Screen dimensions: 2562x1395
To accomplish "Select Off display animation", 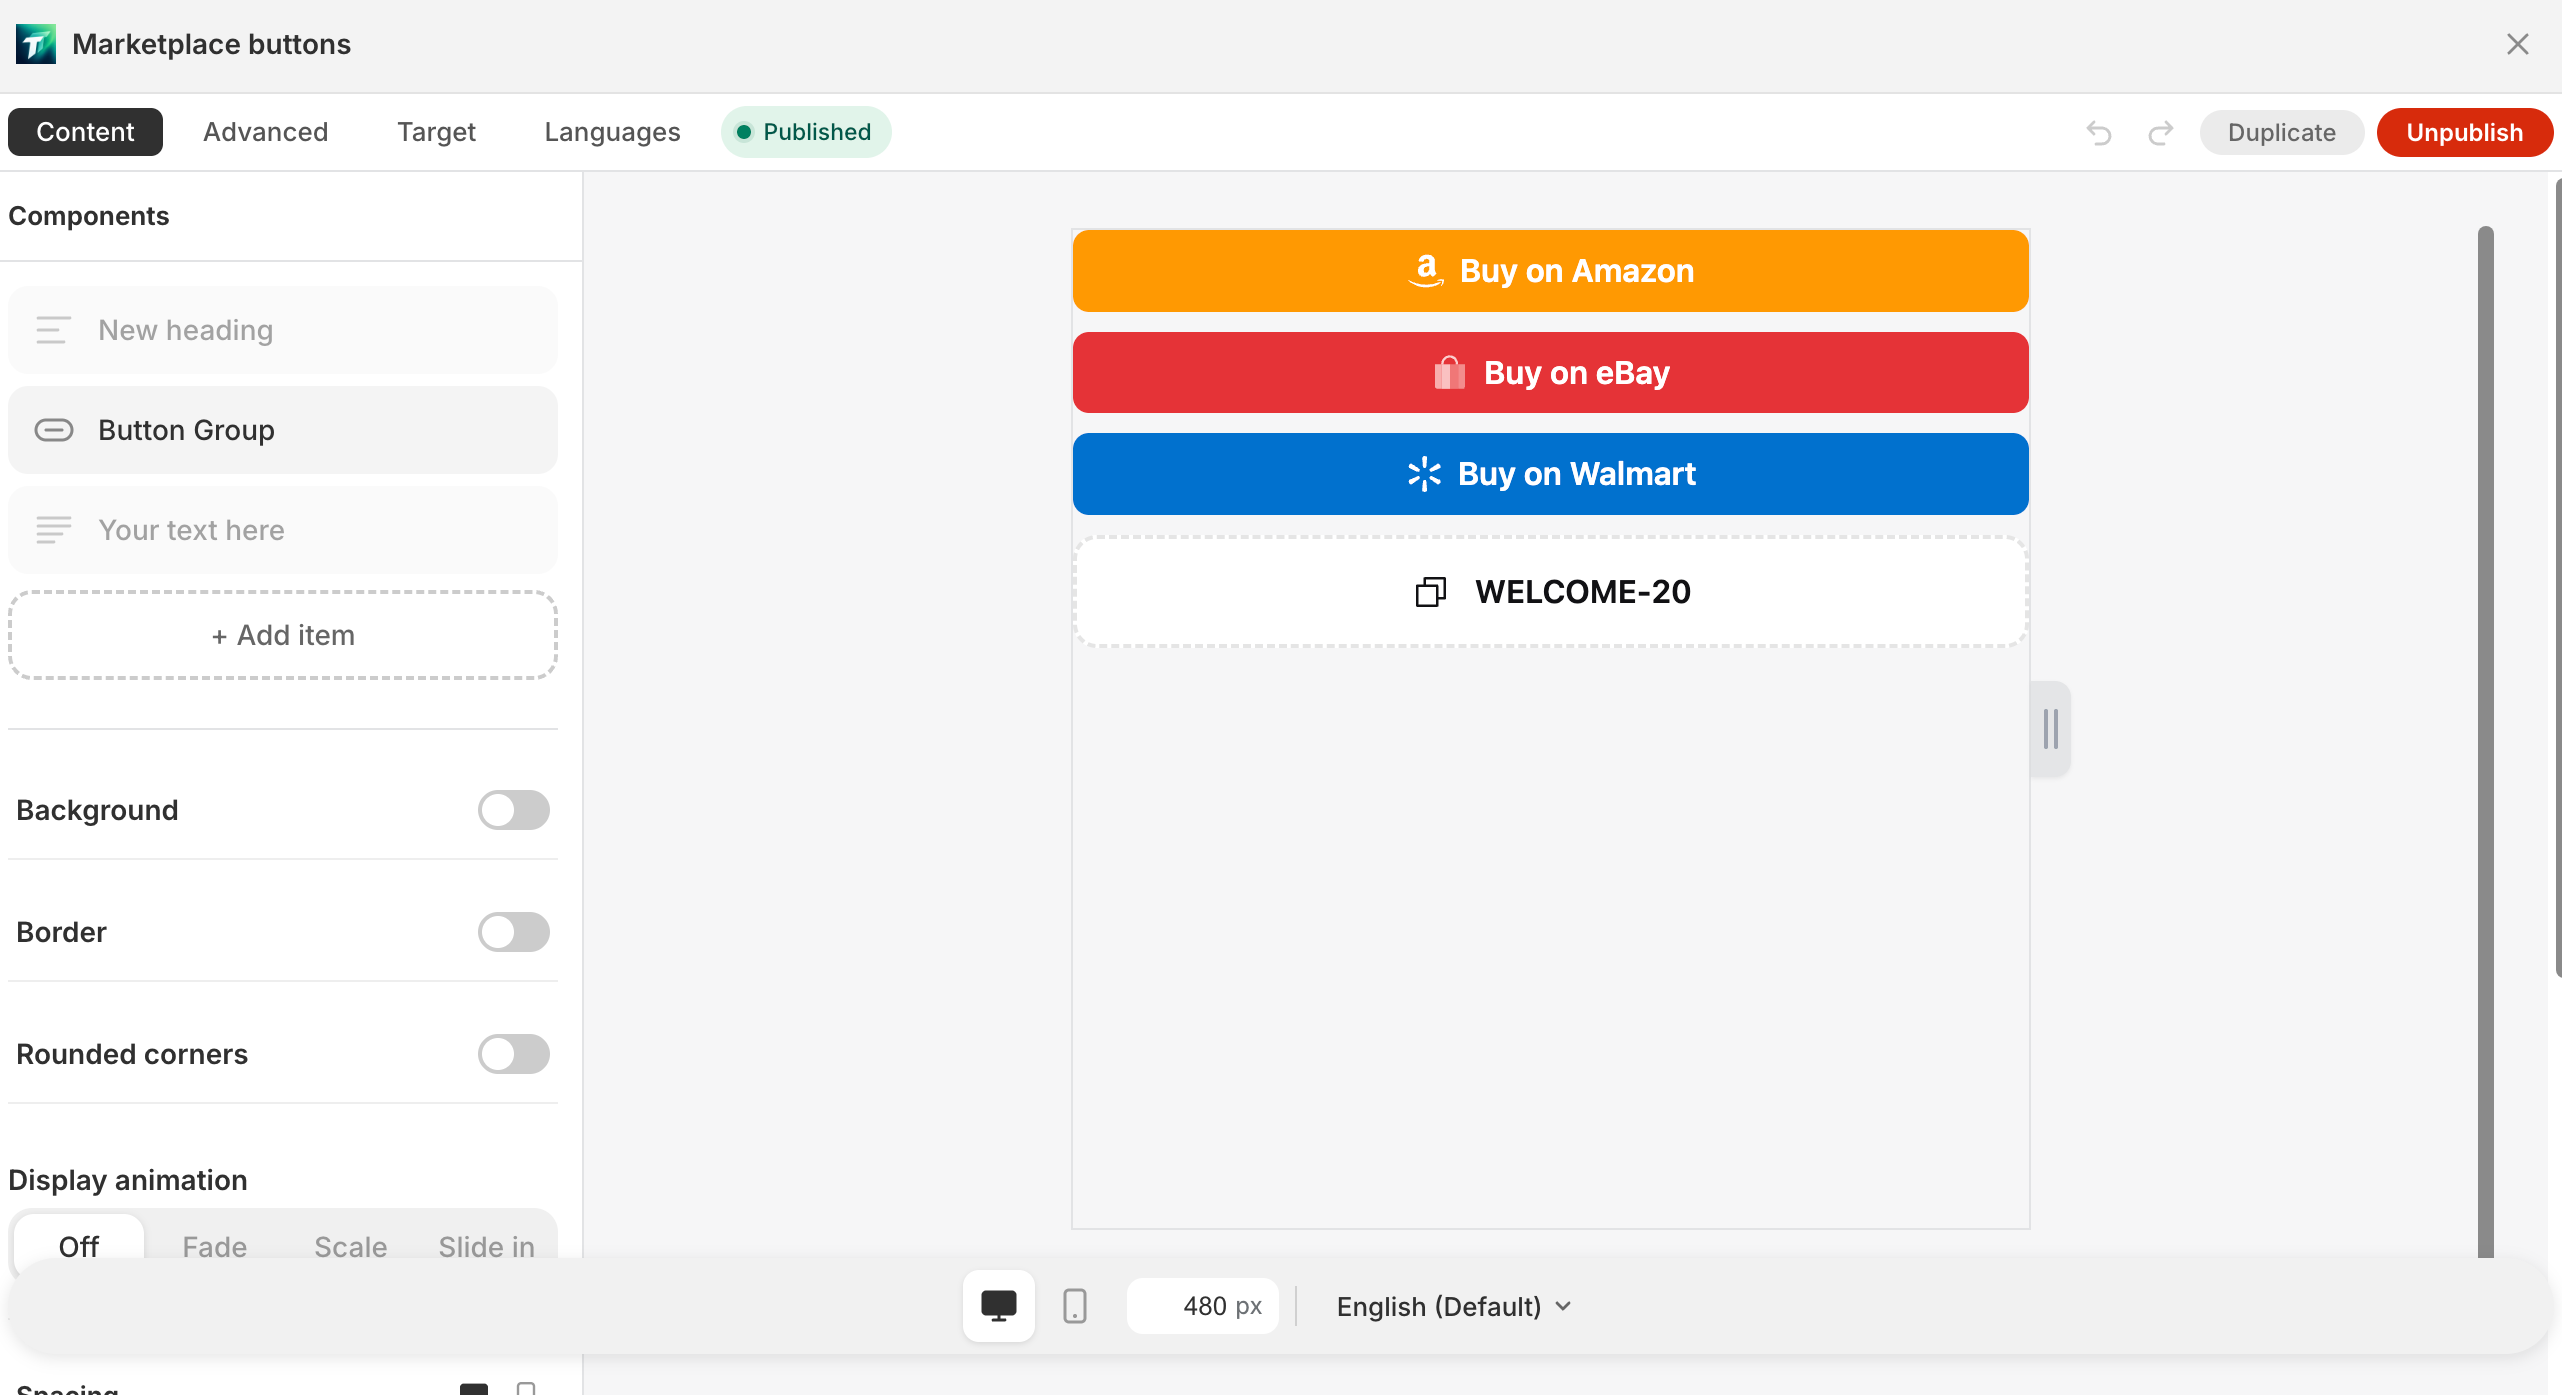I will pyautogui.click(x=79, y=1246).
